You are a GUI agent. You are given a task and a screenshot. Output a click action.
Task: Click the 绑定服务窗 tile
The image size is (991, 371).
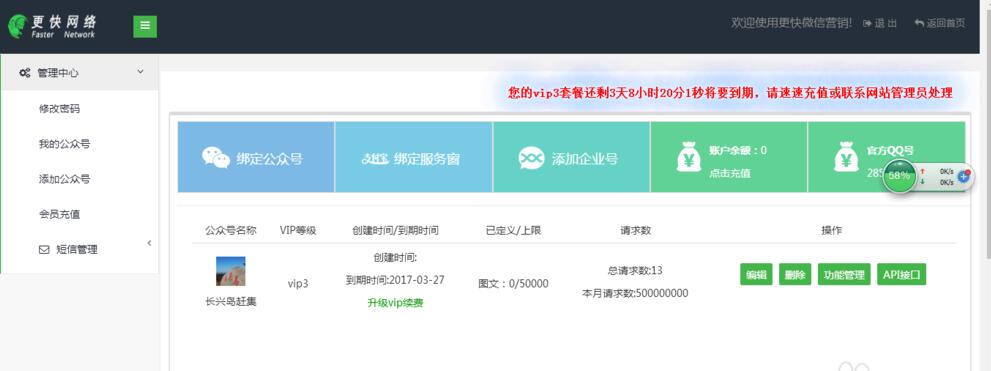413,157
